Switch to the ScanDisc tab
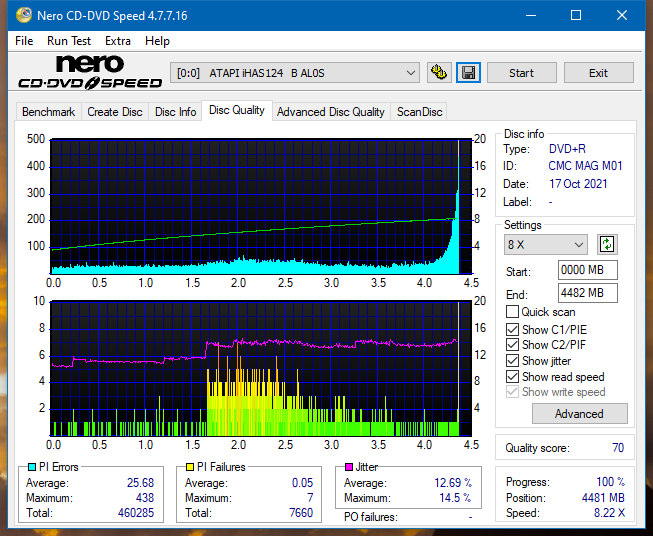The width and height of the screenshot is (653, 536). tap(419, 112)
